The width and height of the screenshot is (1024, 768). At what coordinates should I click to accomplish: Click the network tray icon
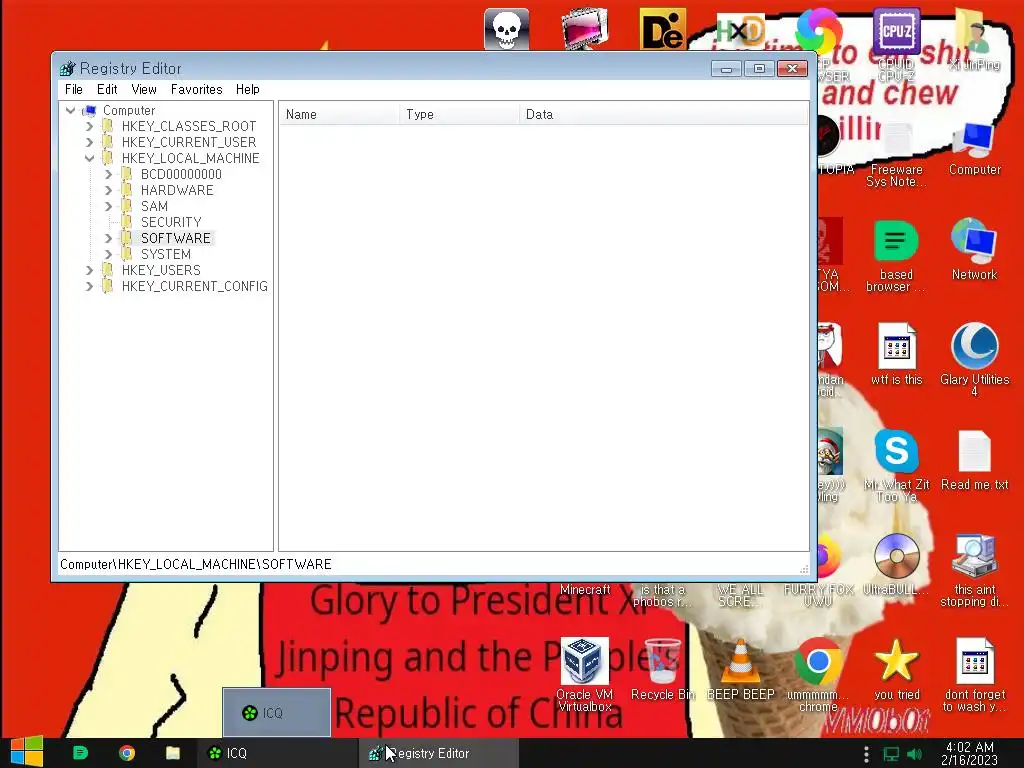(x=891, y=754)
